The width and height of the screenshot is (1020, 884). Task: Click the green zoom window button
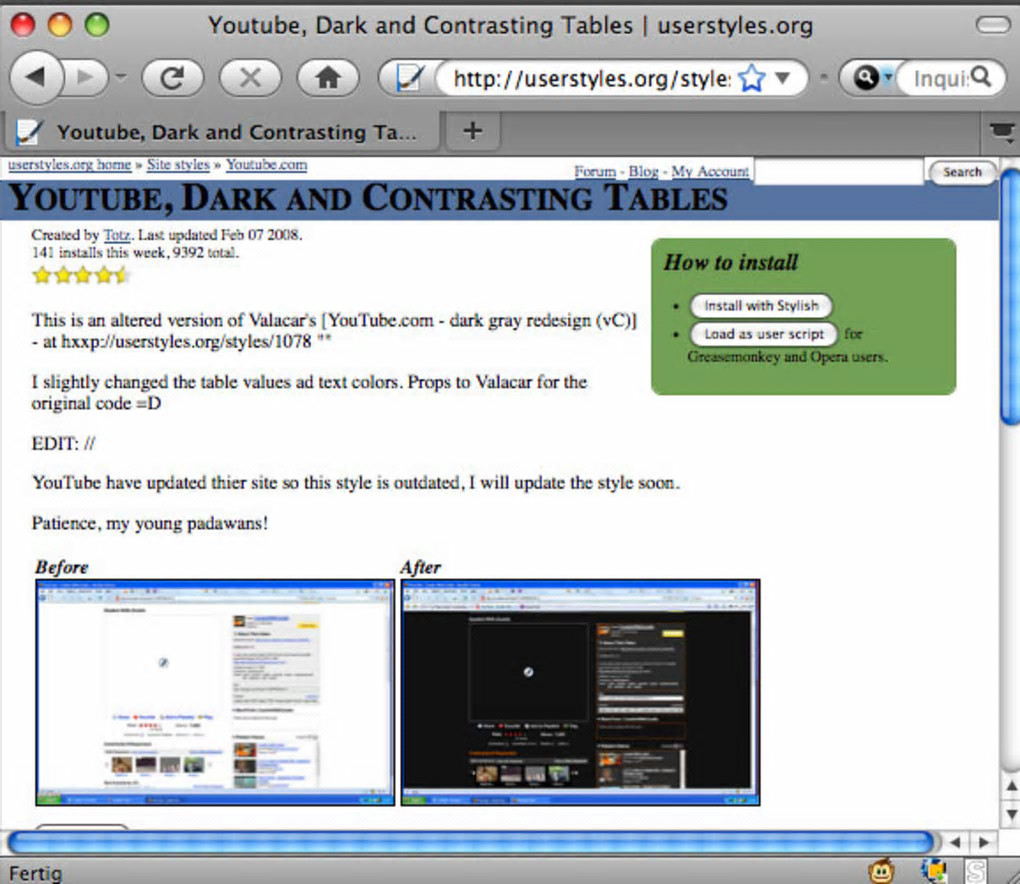(x=97, y=25)
